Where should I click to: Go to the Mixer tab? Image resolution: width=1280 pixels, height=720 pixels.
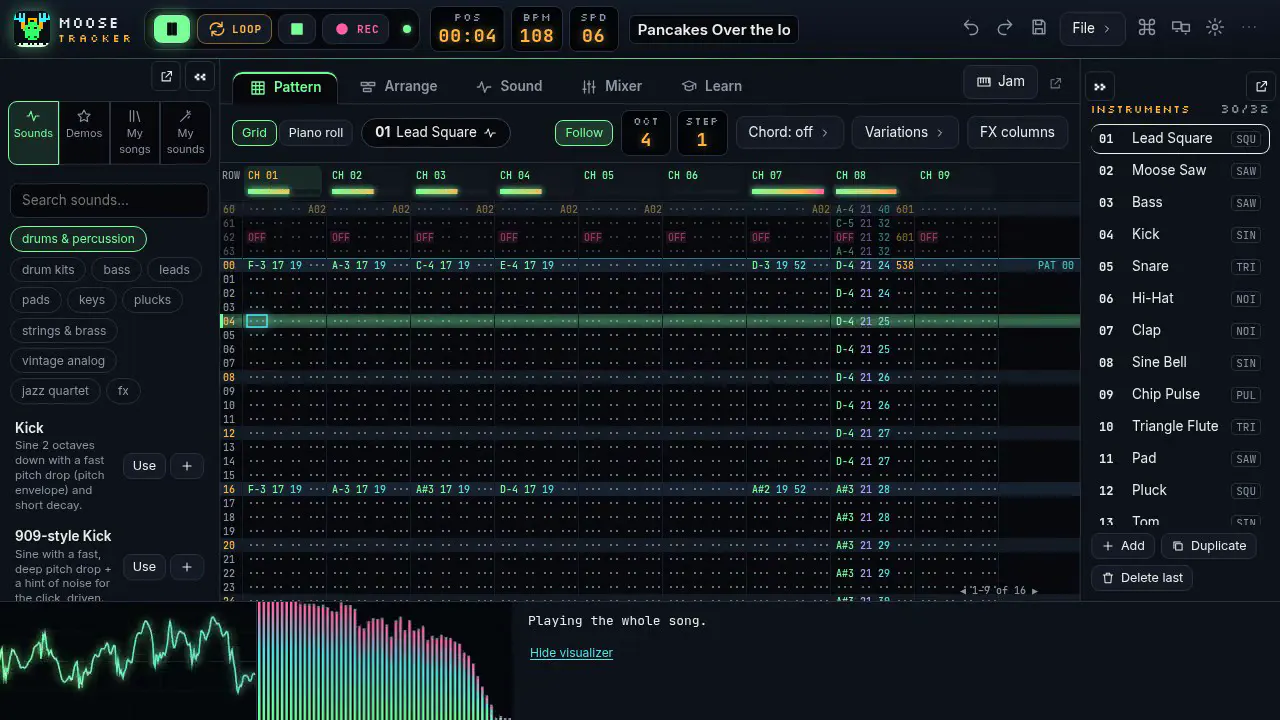[612, 86]
